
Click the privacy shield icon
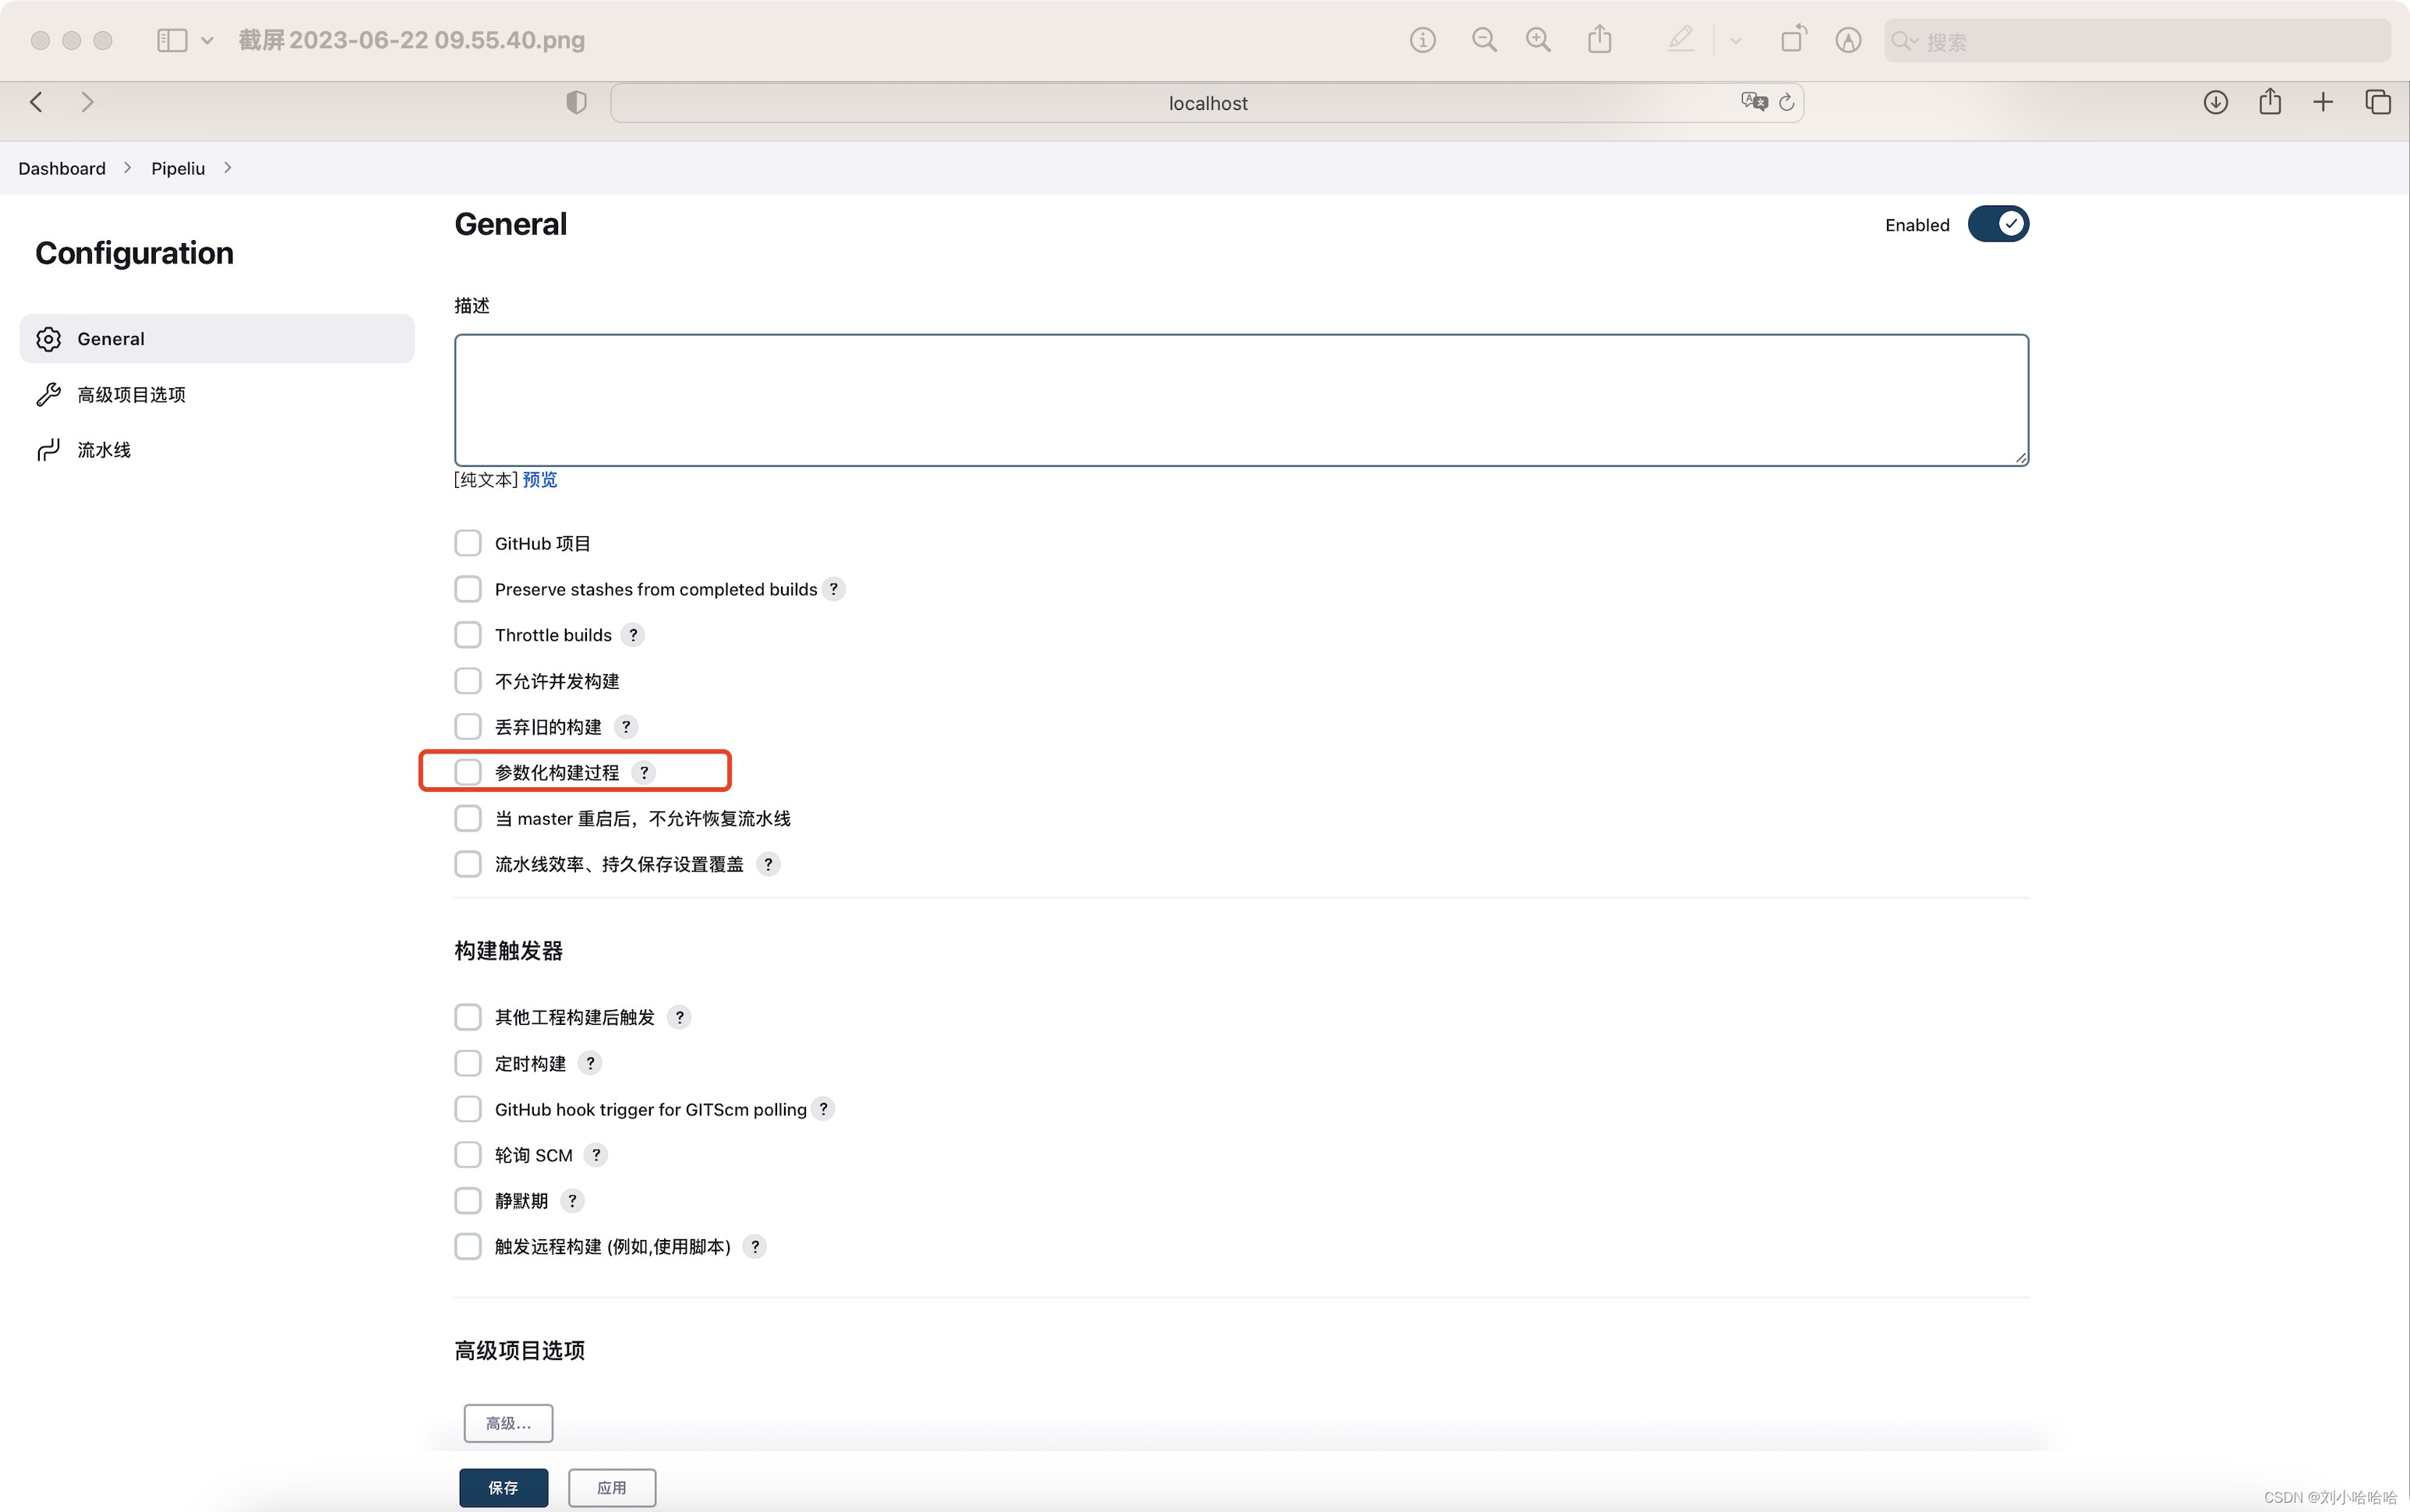coord(576,102)
